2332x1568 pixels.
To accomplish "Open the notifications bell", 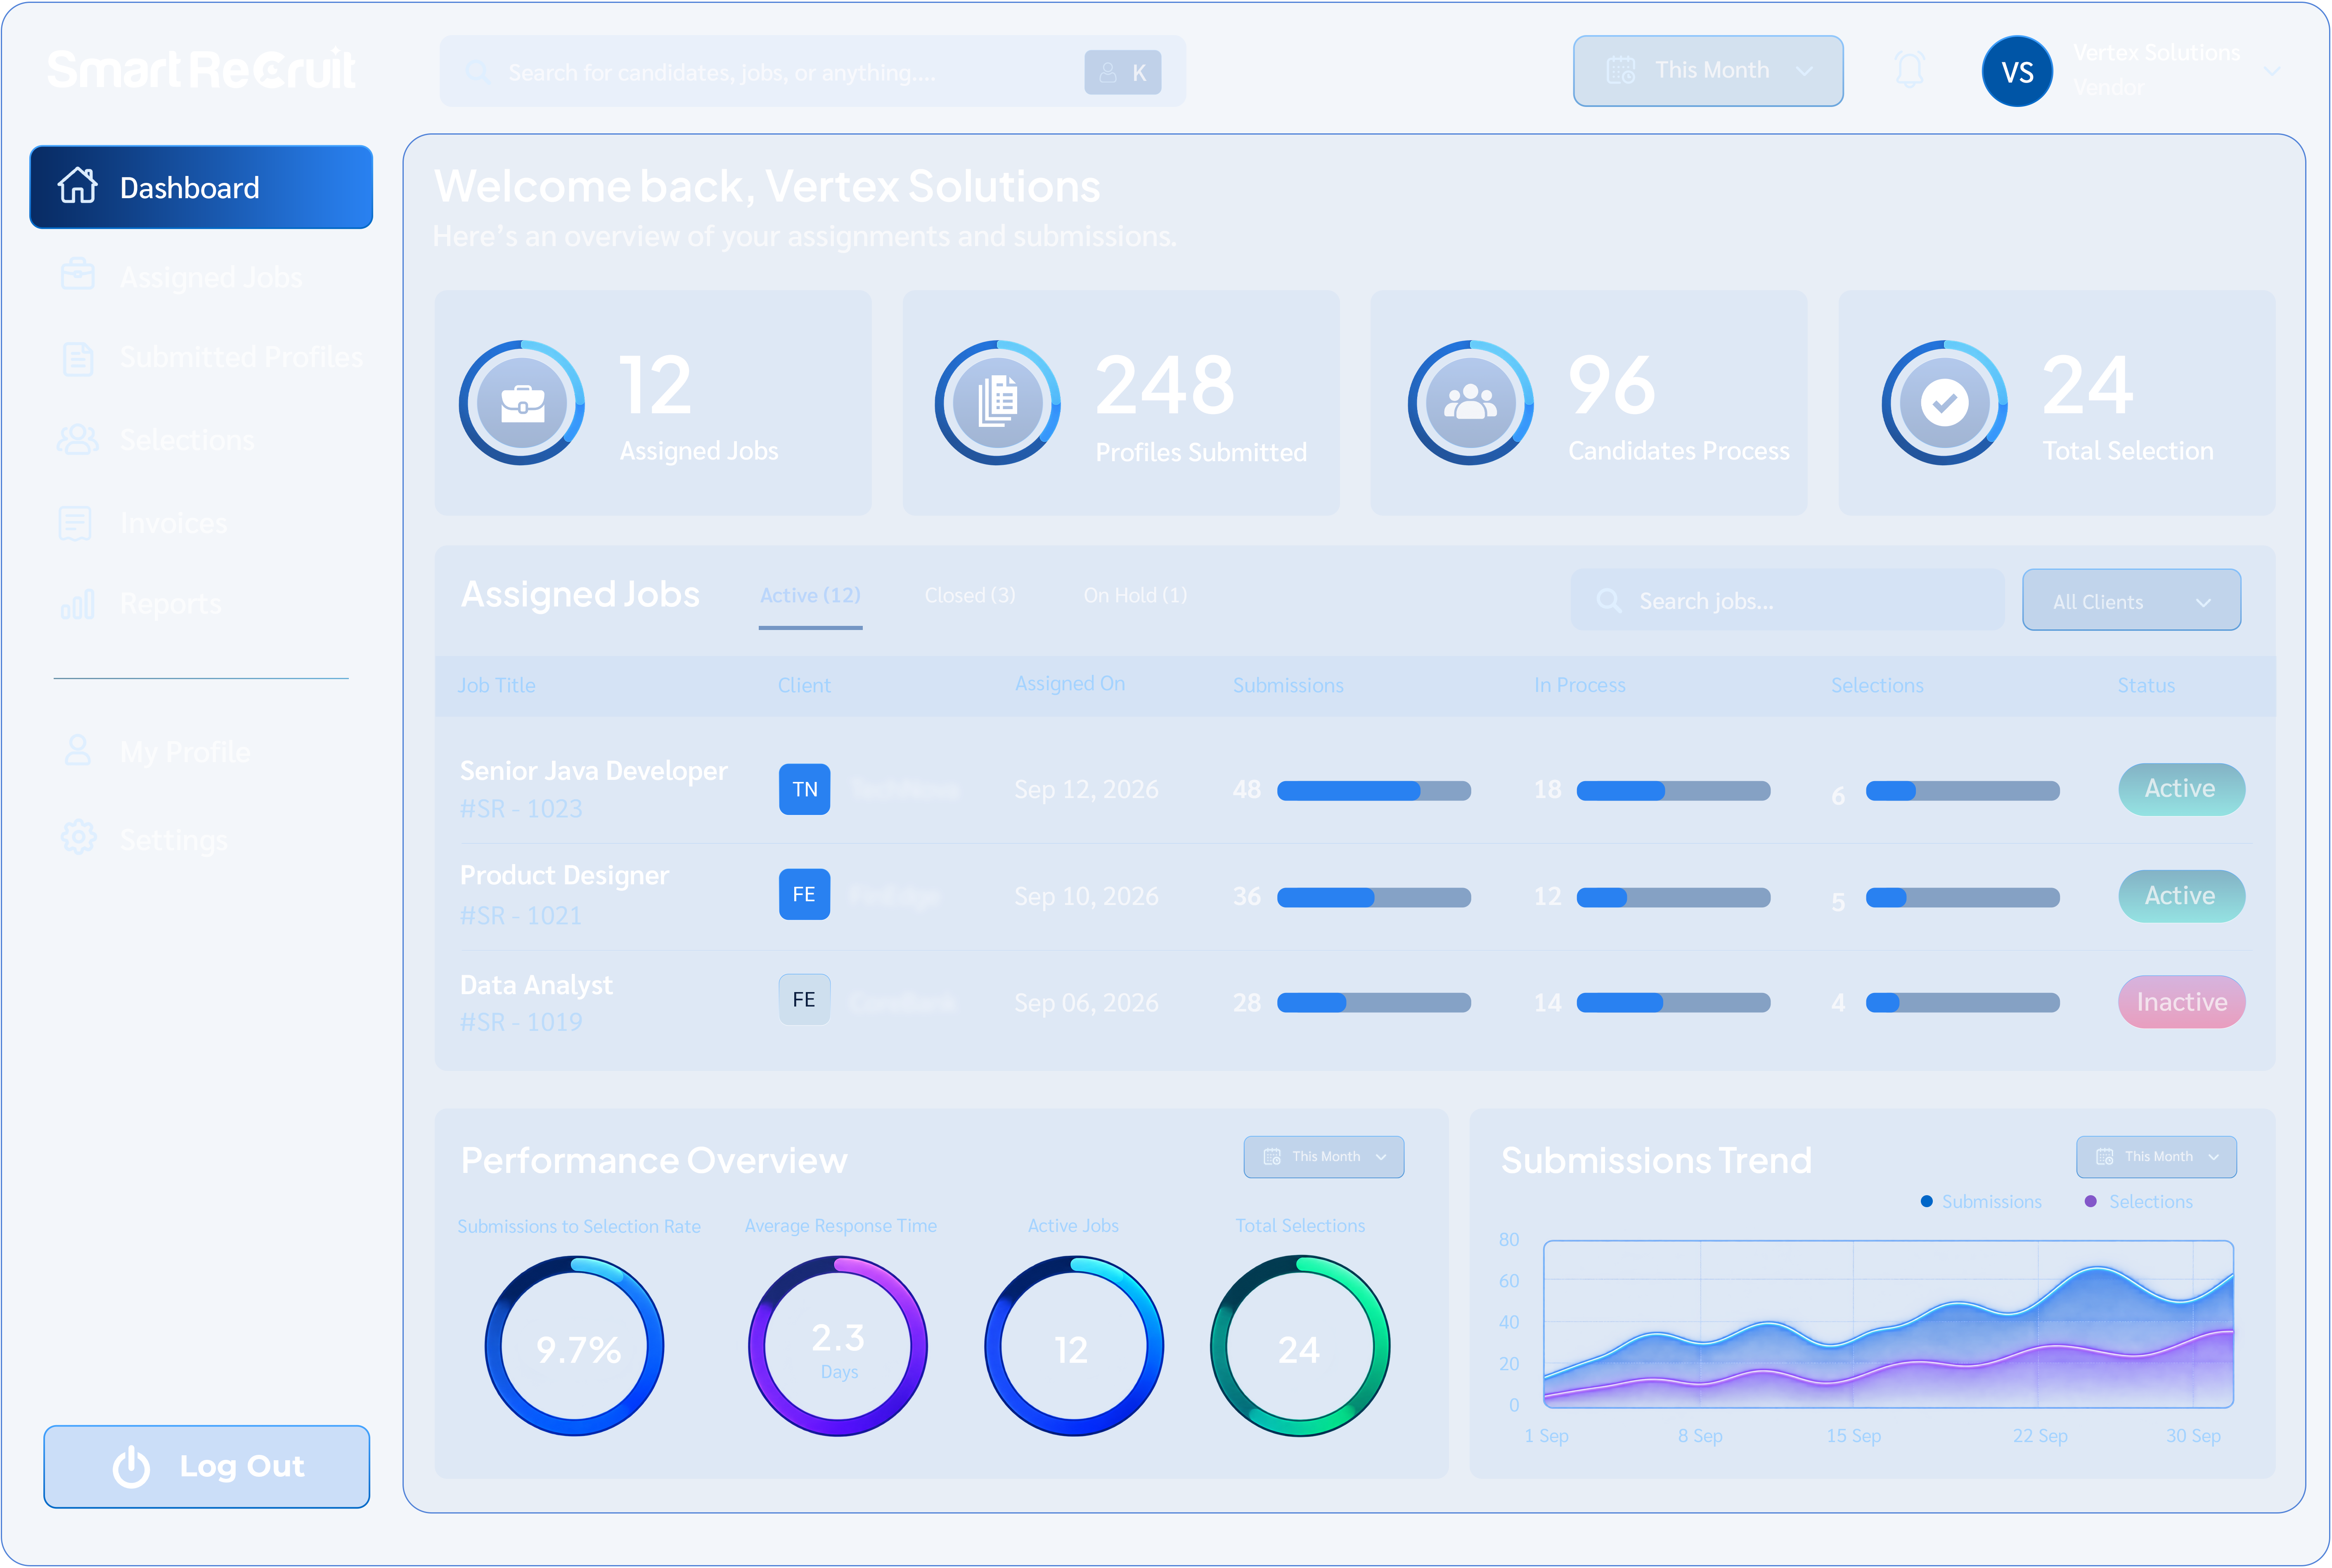I will (x=1910, y=70).
